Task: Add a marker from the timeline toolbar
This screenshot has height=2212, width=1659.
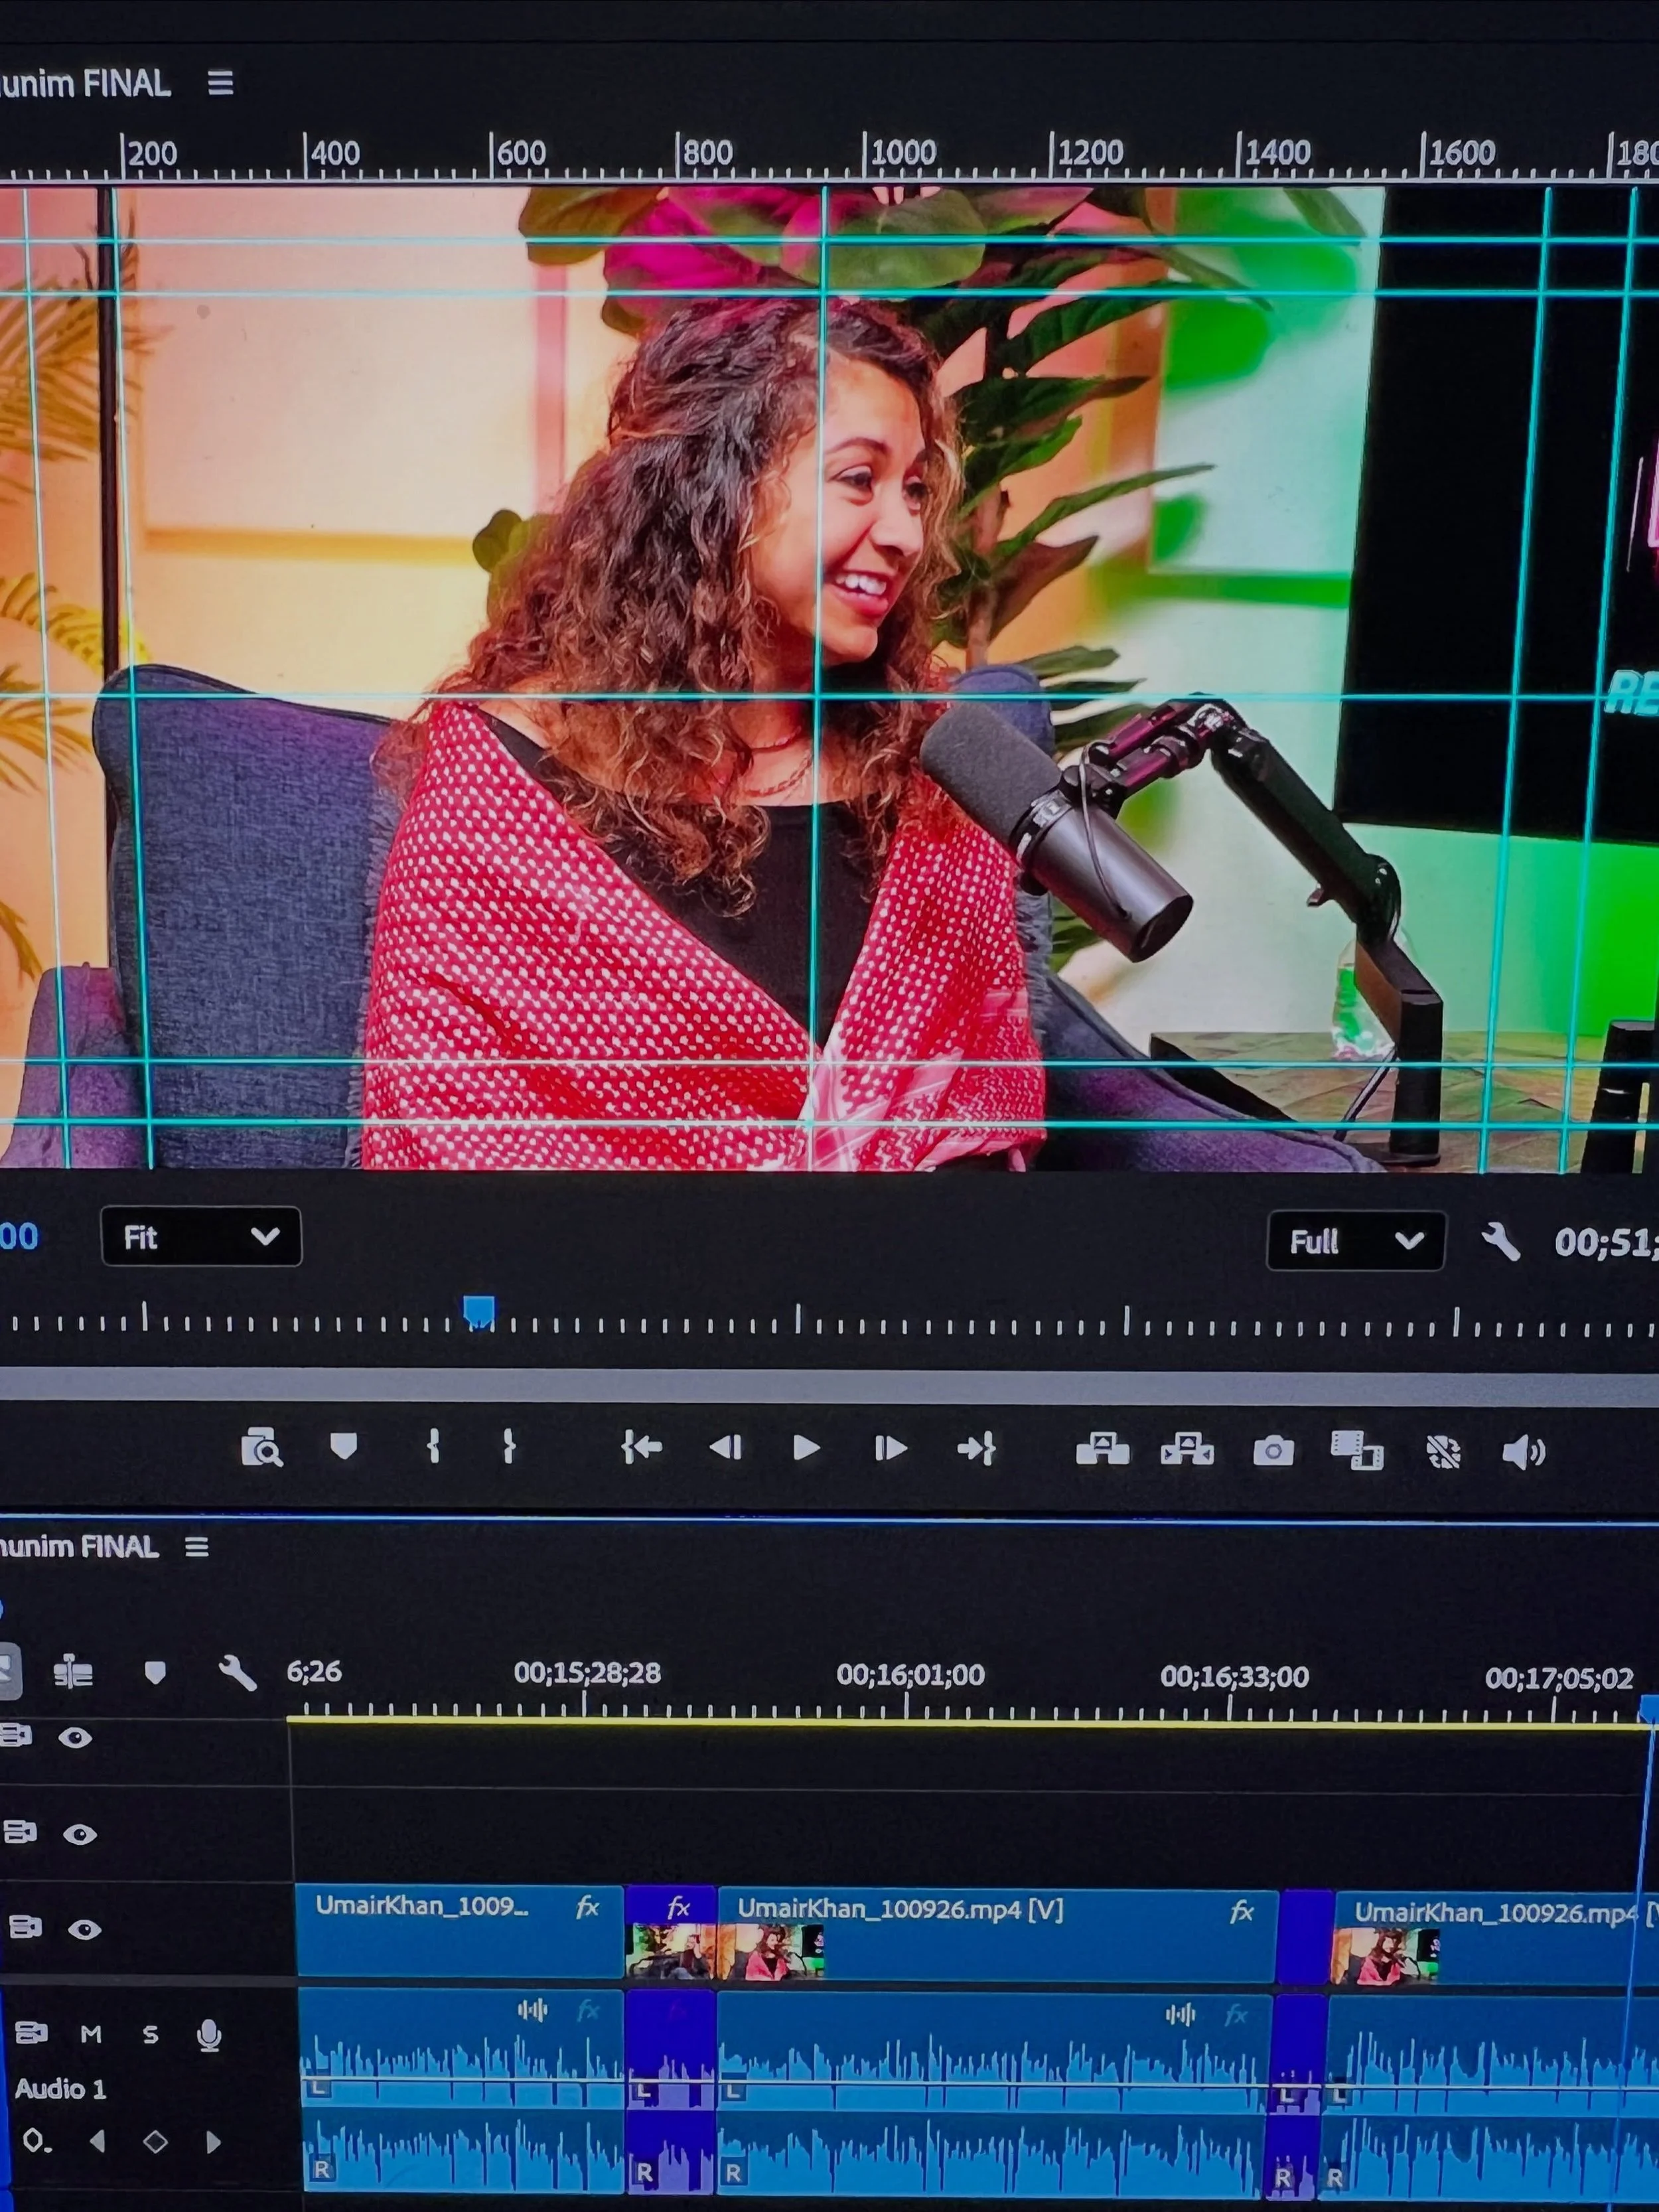Action: coord(155,1673)
